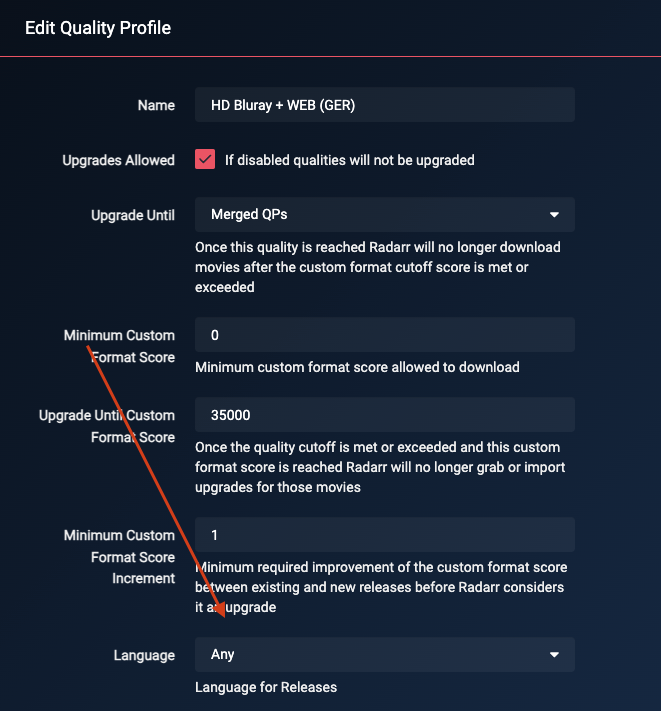Focus the Minimum Custom Format Score field showing 0

click(385, 335)
